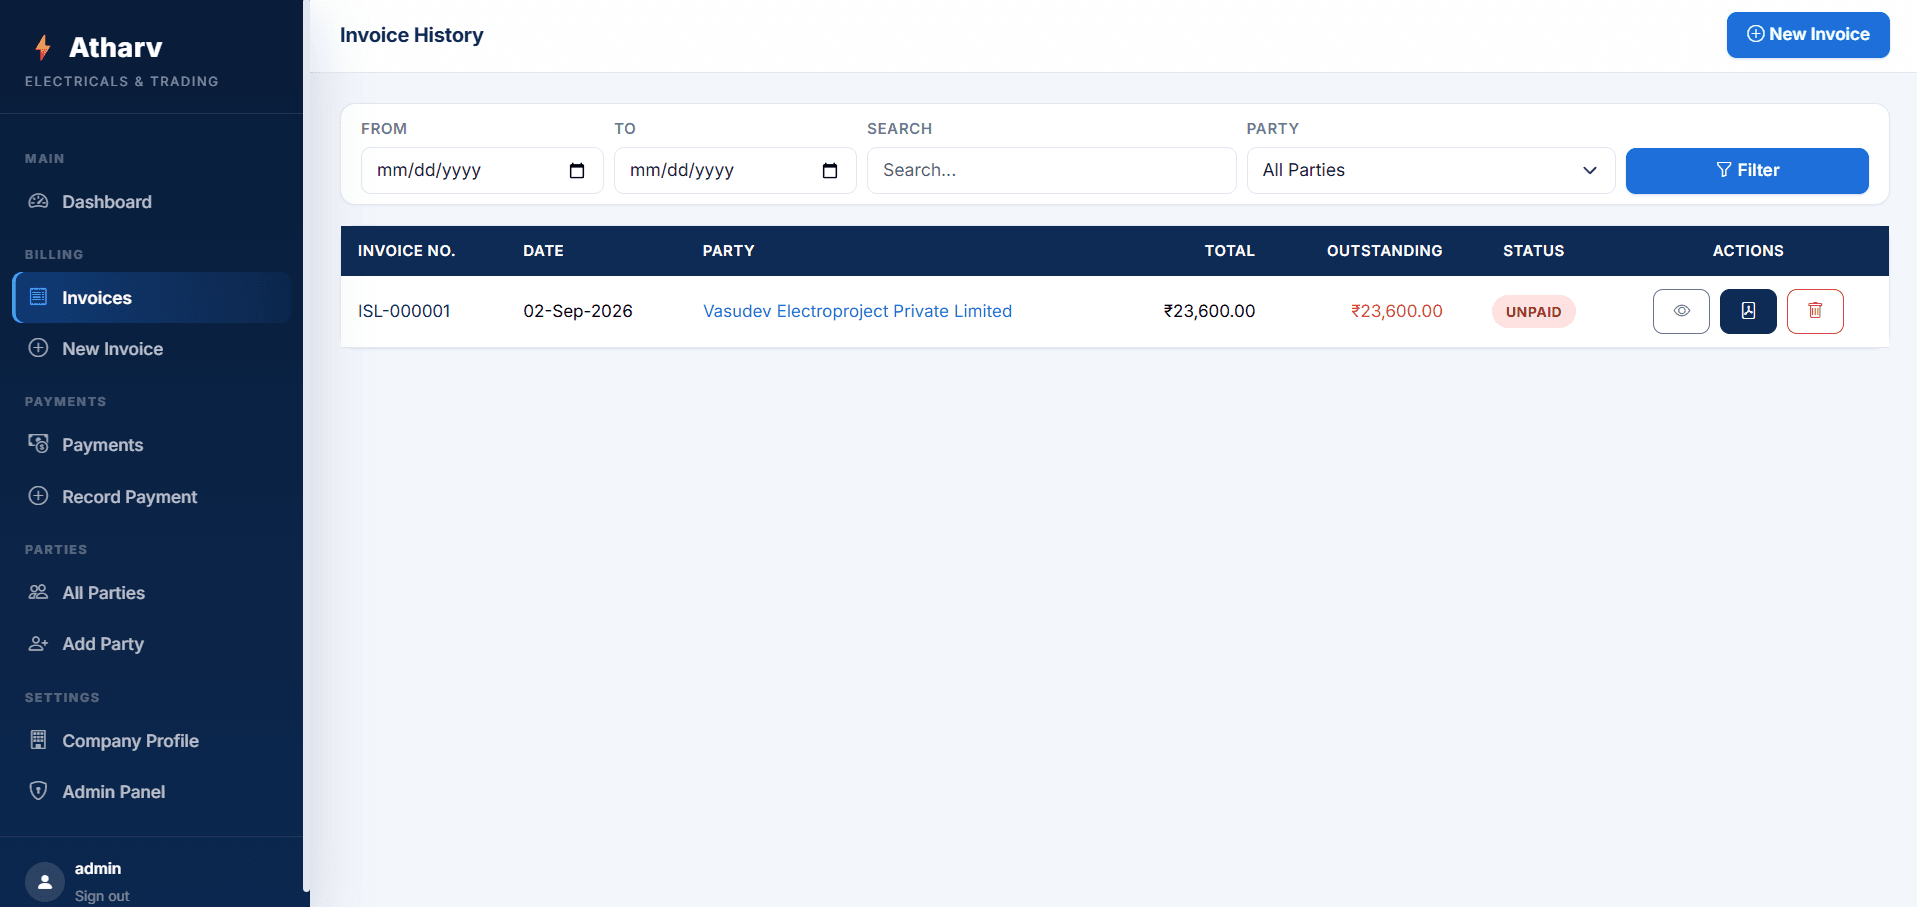
Task: Click the OUTSTANDING column header
Action: 1384,251
